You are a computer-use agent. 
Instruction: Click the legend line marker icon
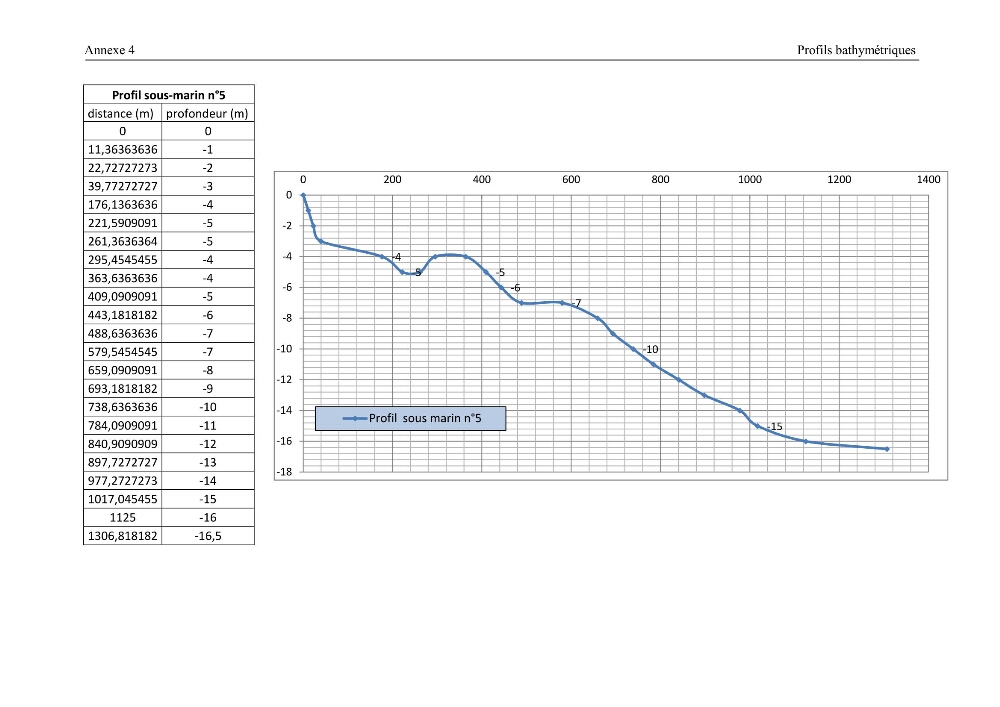(355, 419)
